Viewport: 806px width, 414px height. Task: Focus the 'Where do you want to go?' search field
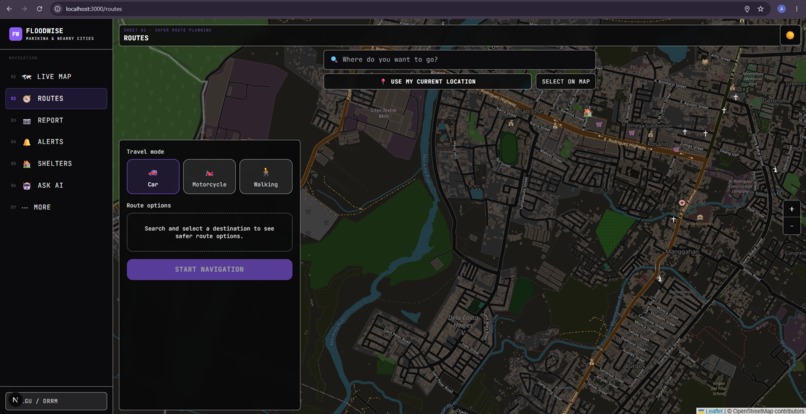459,60
